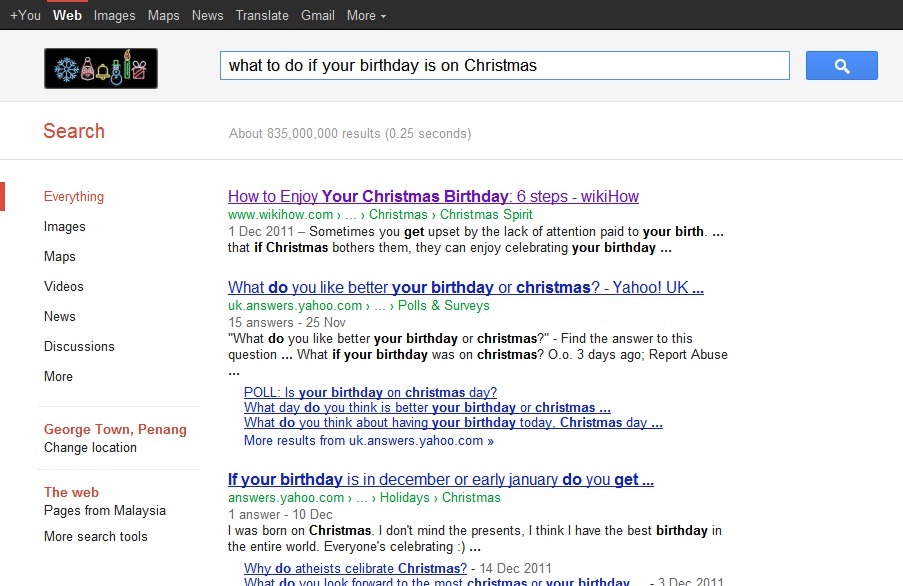Click the blue magnifying glass search button
The image size is (903, 586).
tap(841, 66)
